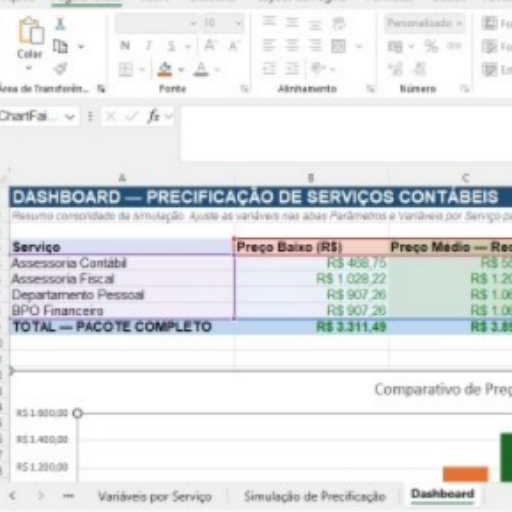Click the center align icon
Image resolution: width=512 pixels, height=512 pixels.
click(x=292, y=46)
